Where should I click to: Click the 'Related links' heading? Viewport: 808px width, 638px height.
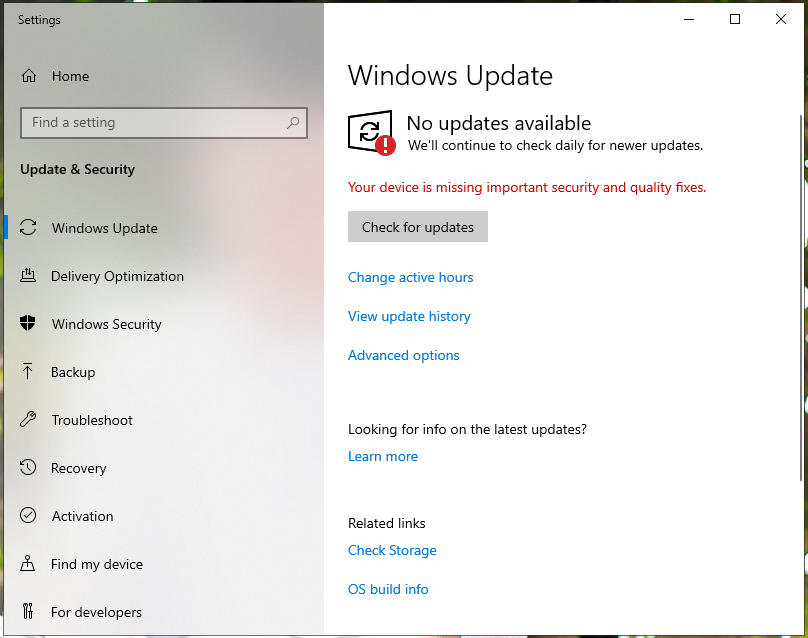pos(387,523)
